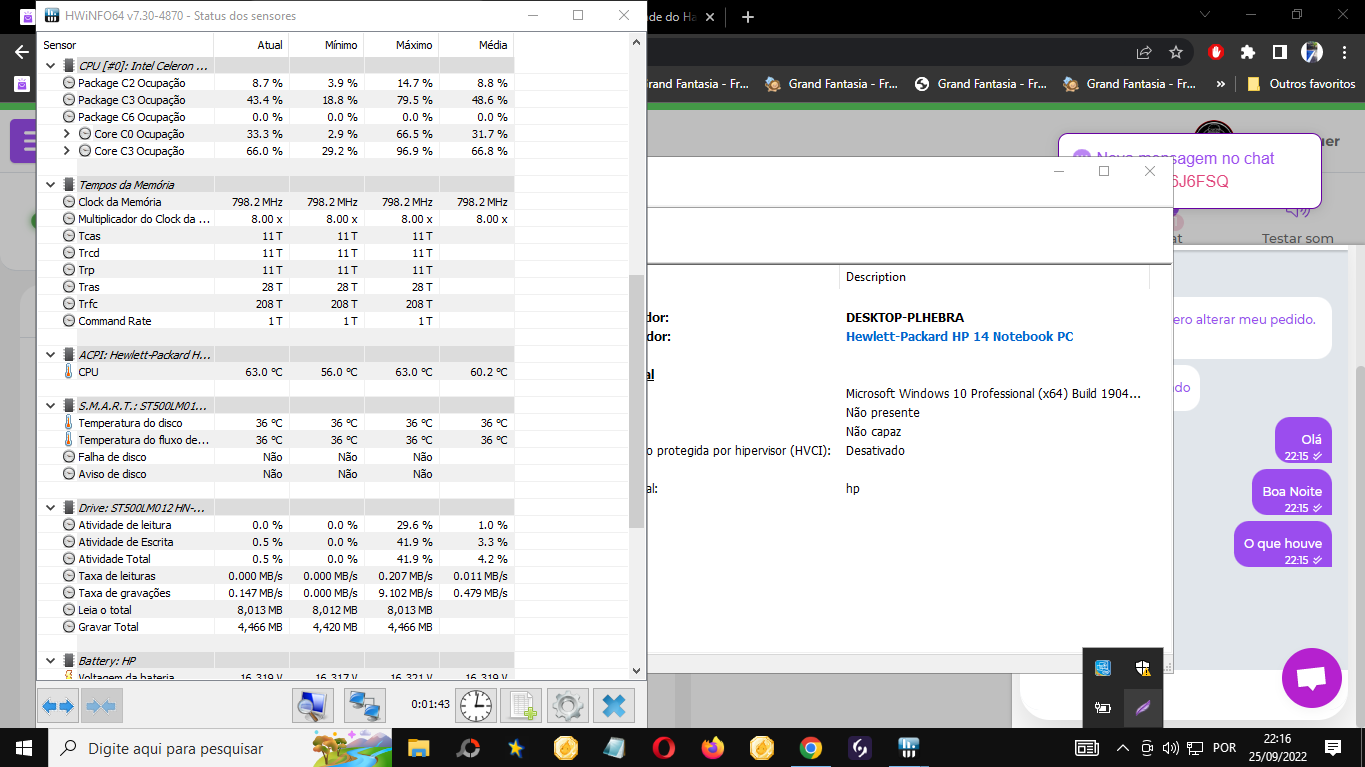Click the networked computers icon in HWiNFO toolbar
1365x767 pixels.
click(365, 706)
